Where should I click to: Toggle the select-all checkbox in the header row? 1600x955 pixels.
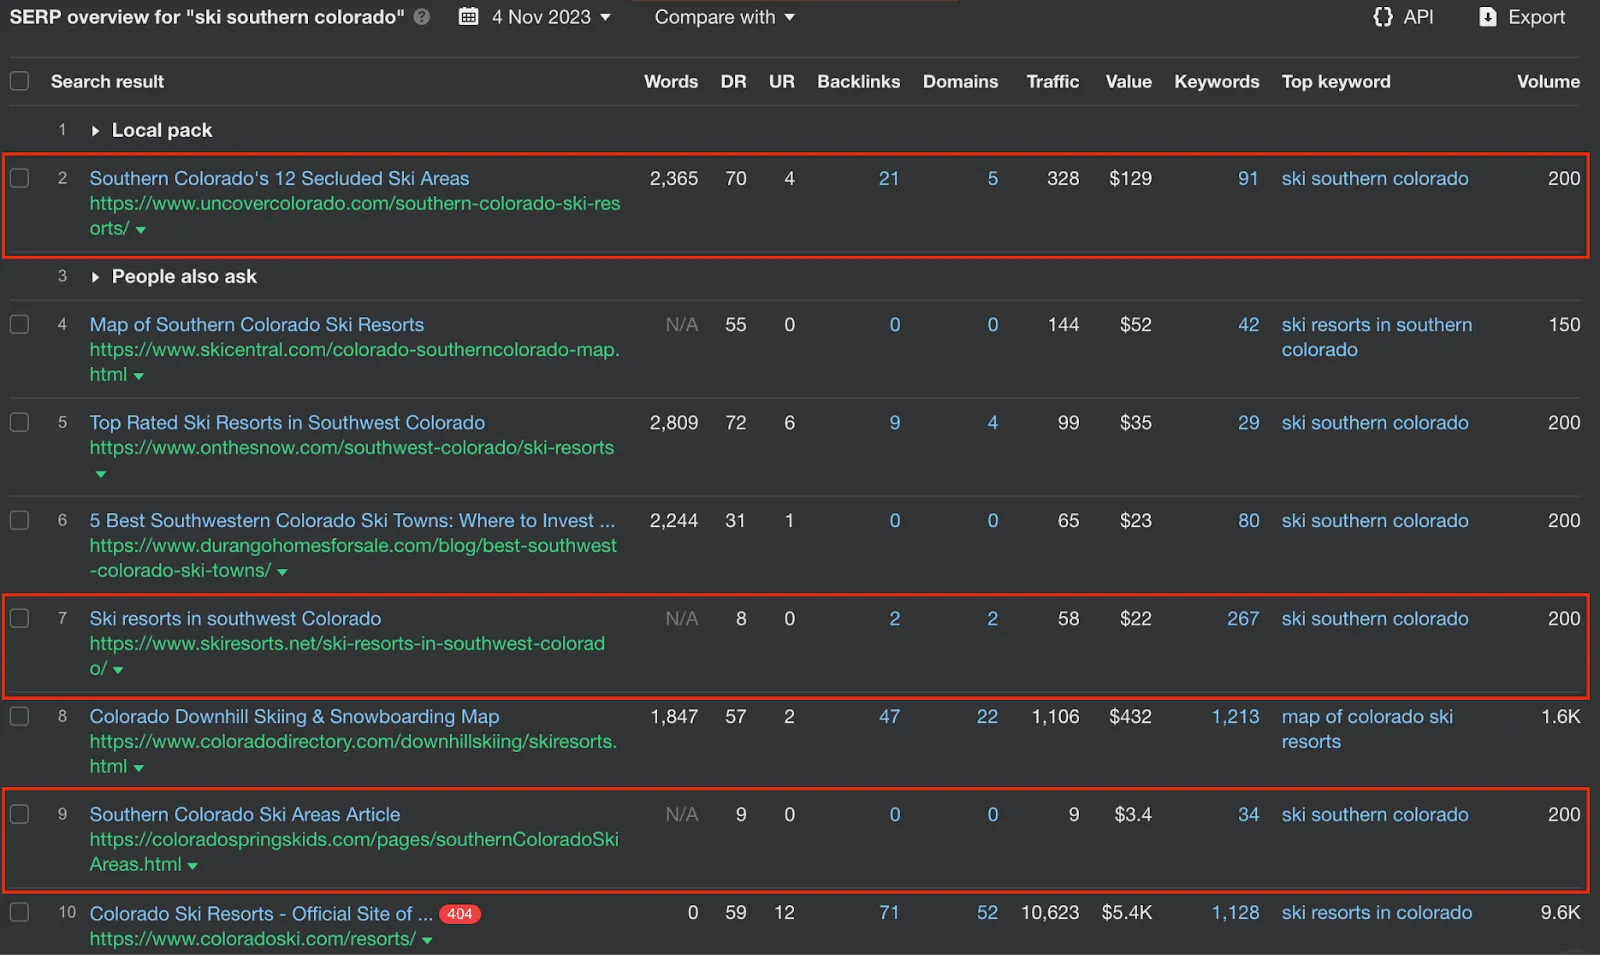point(19,81)
